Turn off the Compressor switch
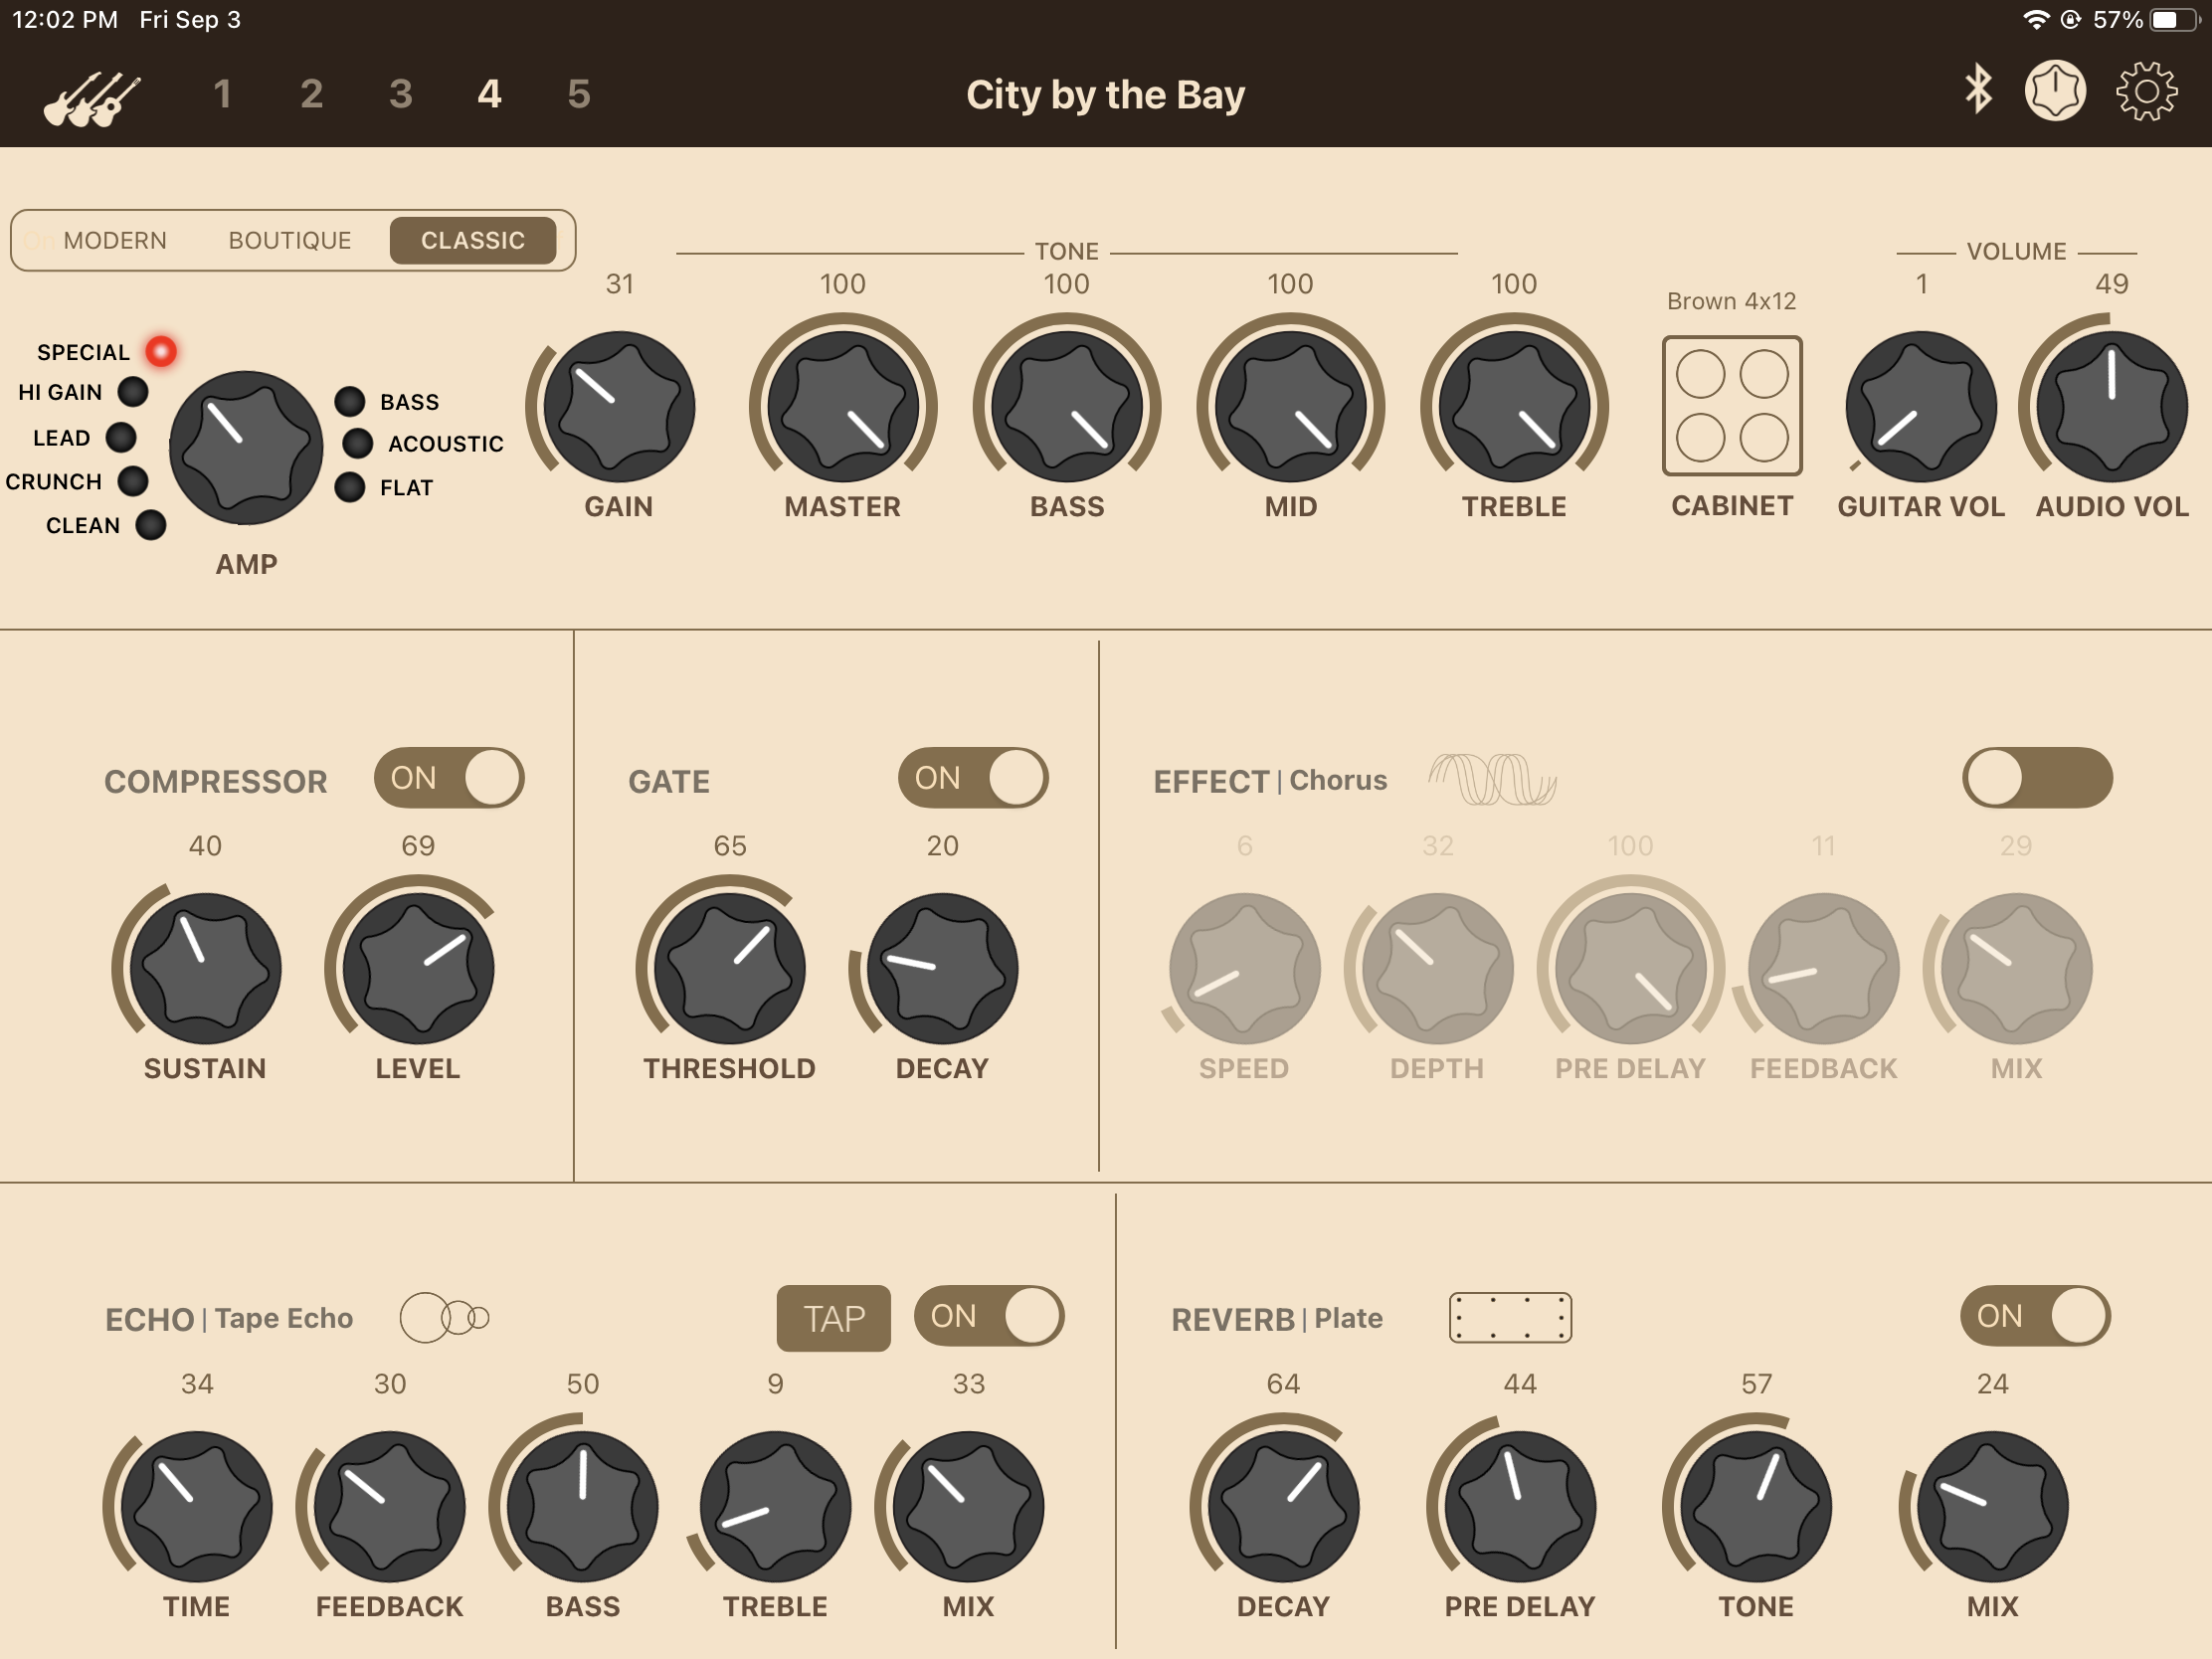The image size is (2212, 1659). tap(449, 778)
